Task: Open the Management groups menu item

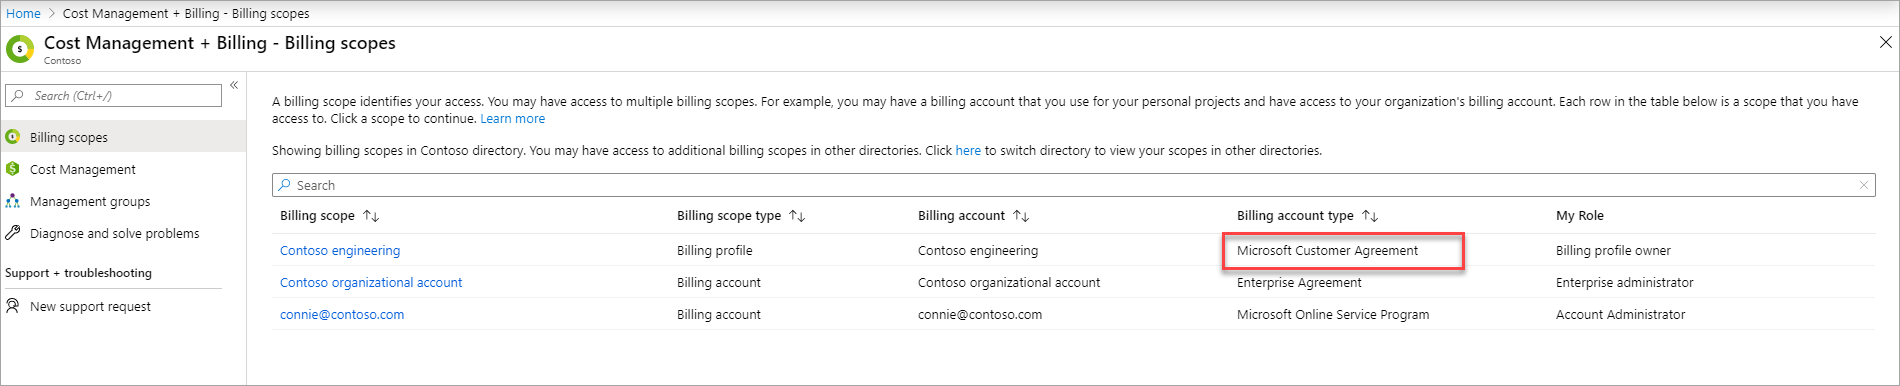Action: (x=123, y=201)
